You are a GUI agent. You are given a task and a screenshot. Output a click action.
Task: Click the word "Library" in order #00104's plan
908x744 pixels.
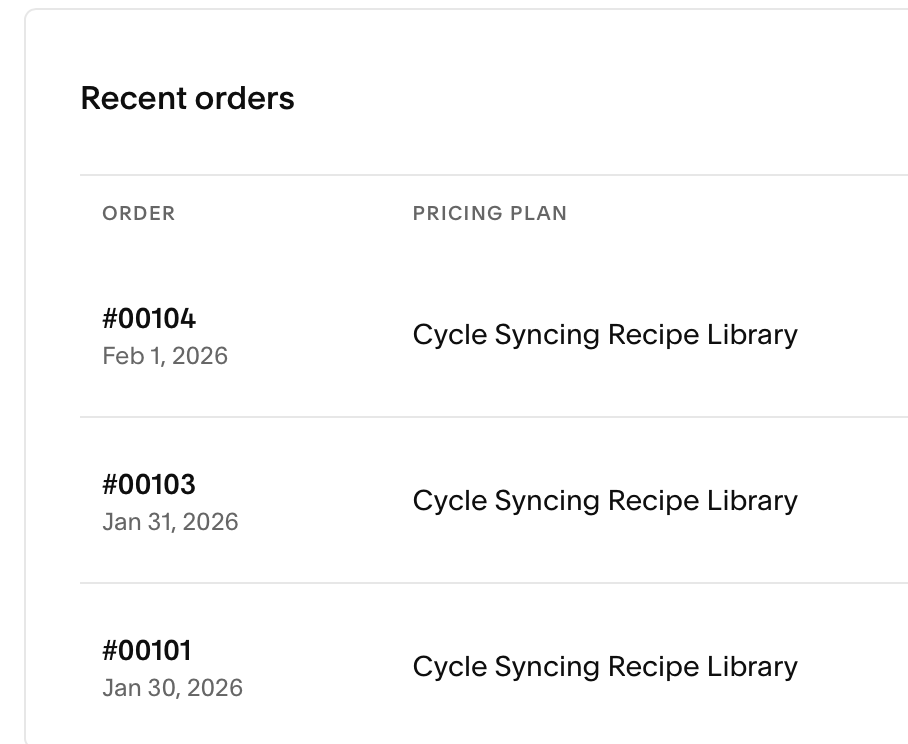(x=752, y=335)
